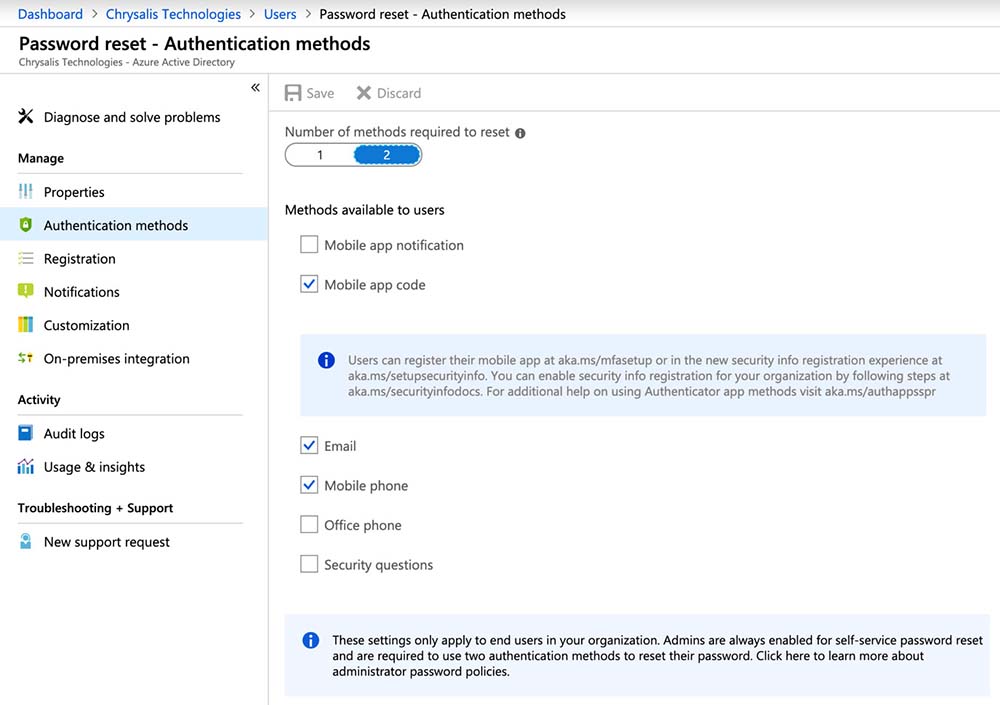Click the Notifications icon in sidebar
The image size is (1000, 705).
[x=26, y=292]
